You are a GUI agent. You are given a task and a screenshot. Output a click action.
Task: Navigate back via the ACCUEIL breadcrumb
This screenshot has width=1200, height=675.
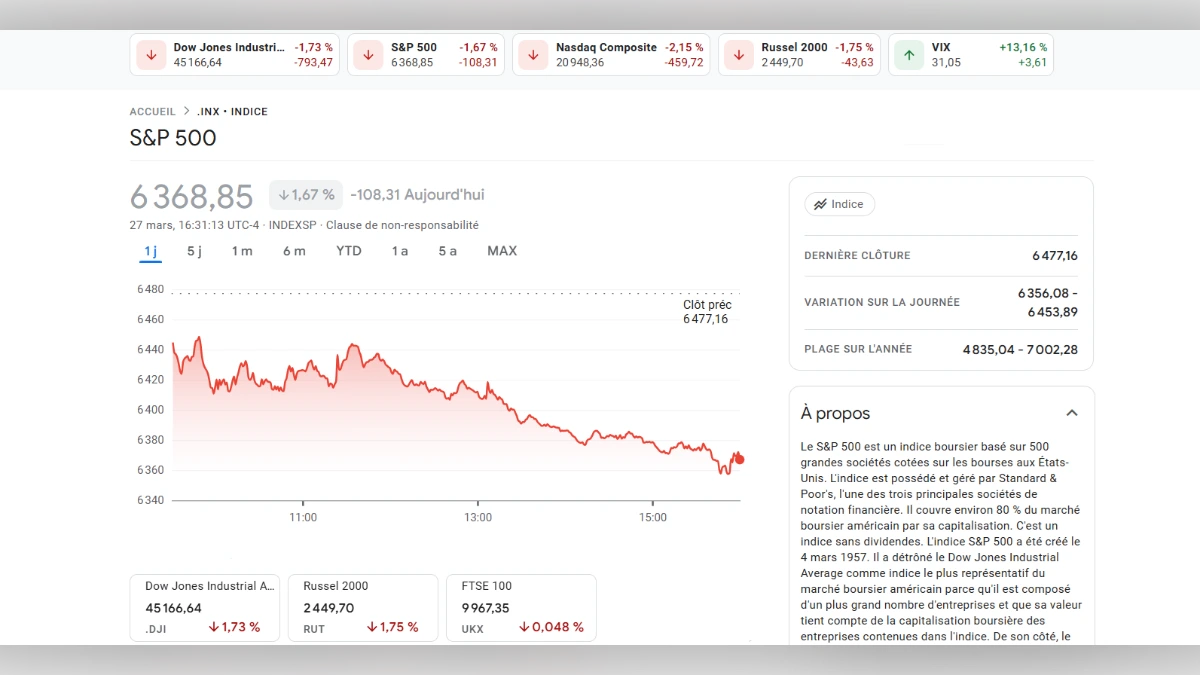[152, 111]
